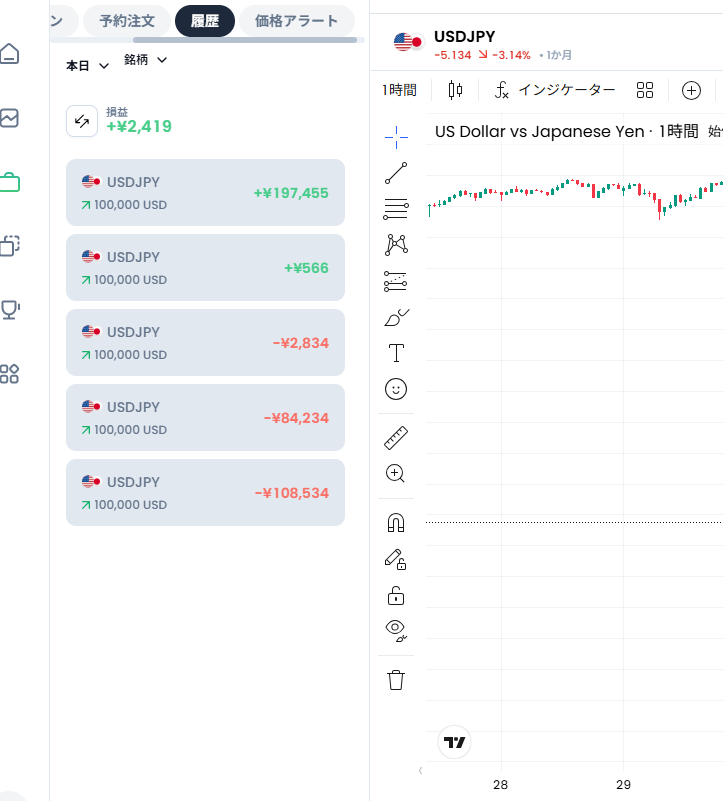
Task: Select the crosshair cursor tool
Action: 396,137
